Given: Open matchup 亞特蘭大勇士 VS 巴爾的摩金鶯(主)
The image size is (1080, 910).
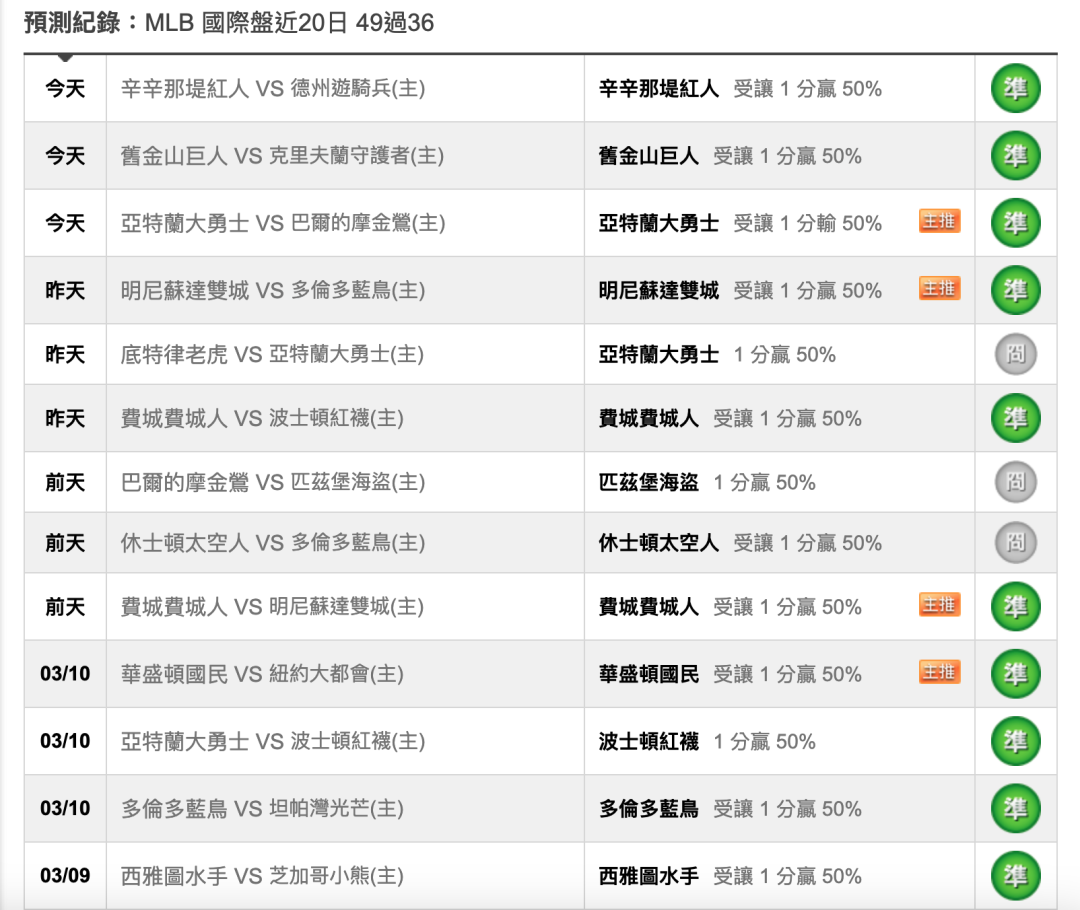Looking at the screenshot, I should tap(283, 223).
